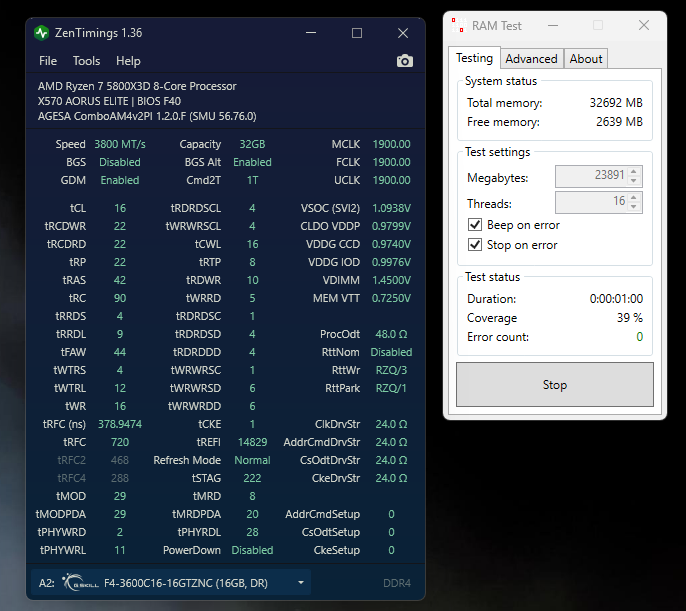The width and height of the screenshot is (686, 611).
Task: Increase Threads with up spinner arrow
Action: click(634, 197)
